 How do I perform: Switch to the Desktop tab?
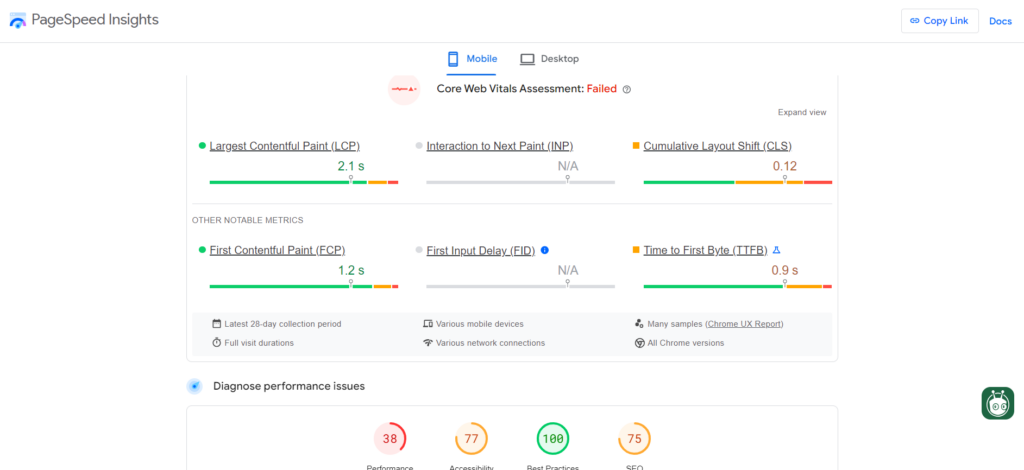click(x=549, y=59)
